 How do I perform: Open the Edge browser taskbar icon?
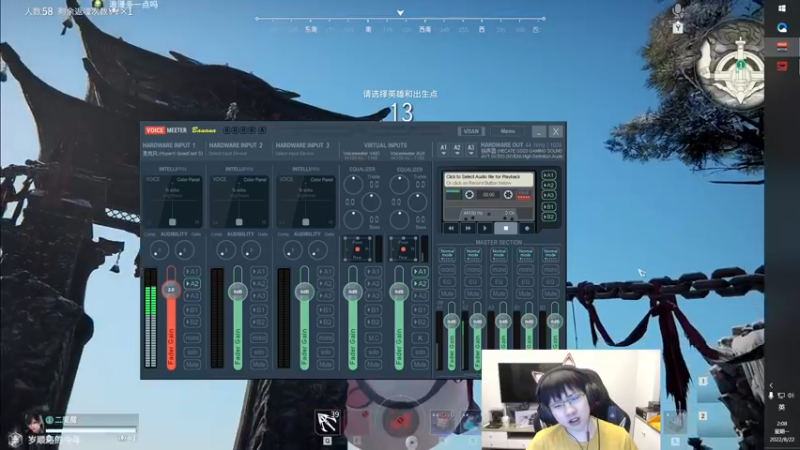click(782, 28)
